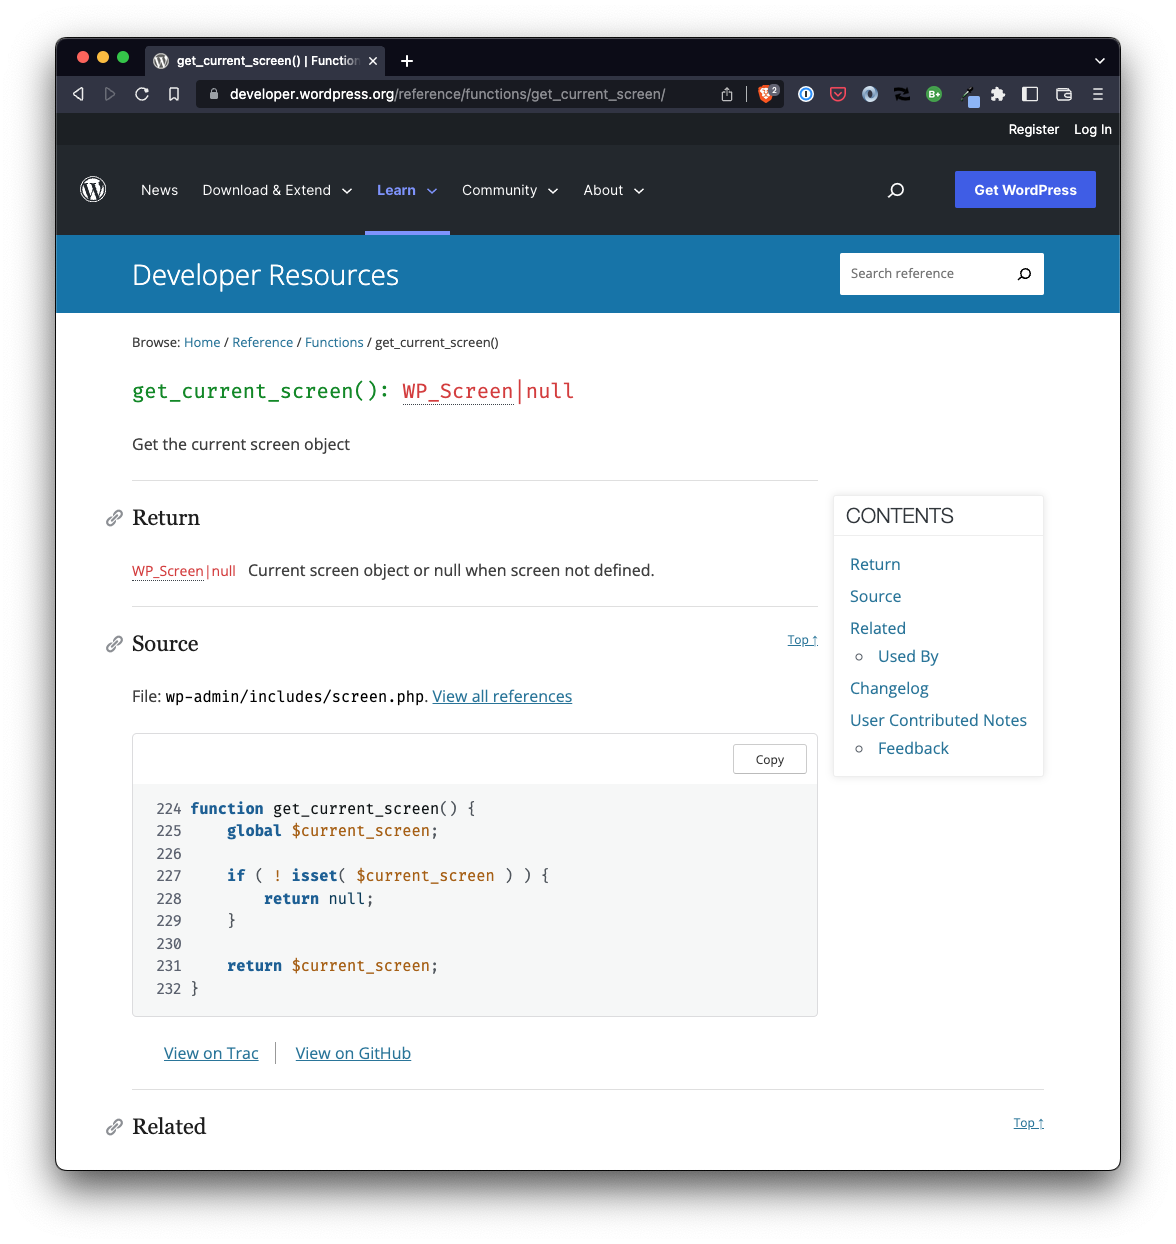The image size is (1176, 1244).
Task: Click the Return heading anchor link icon
Action: [114, 518]
